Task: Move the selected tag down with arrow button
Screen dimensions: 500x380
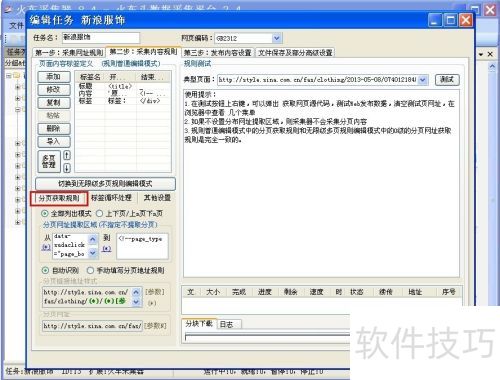Action: click(67, 168)
